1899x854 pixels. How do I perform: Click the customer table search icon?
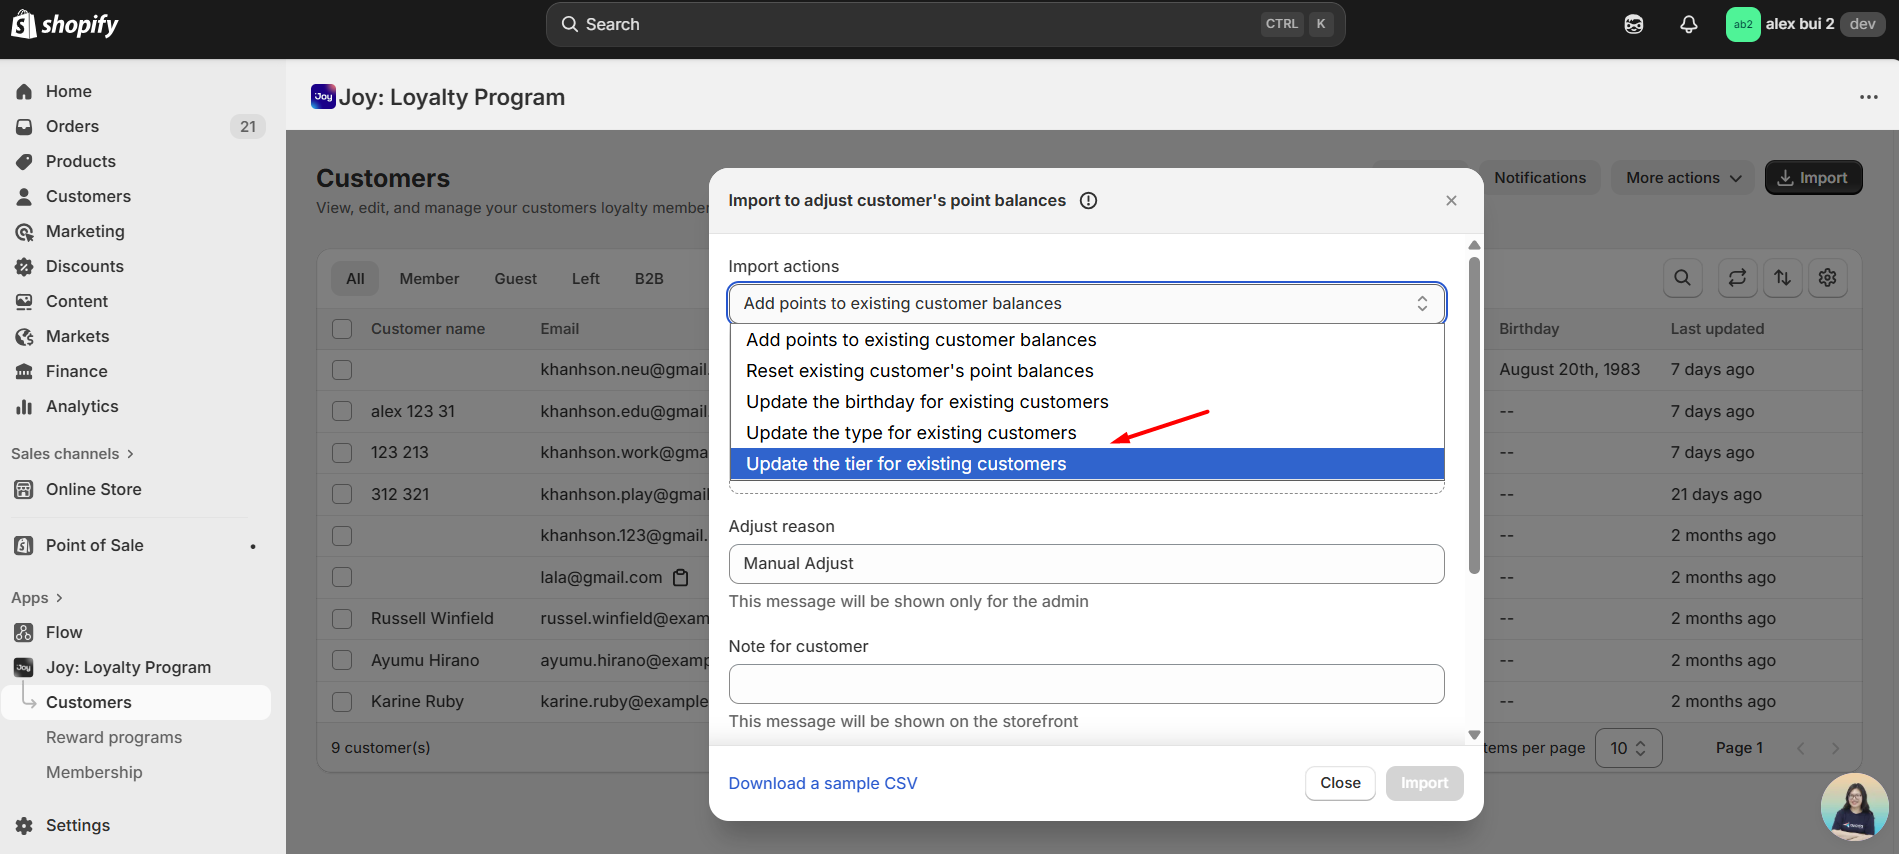pos(1682,278)
